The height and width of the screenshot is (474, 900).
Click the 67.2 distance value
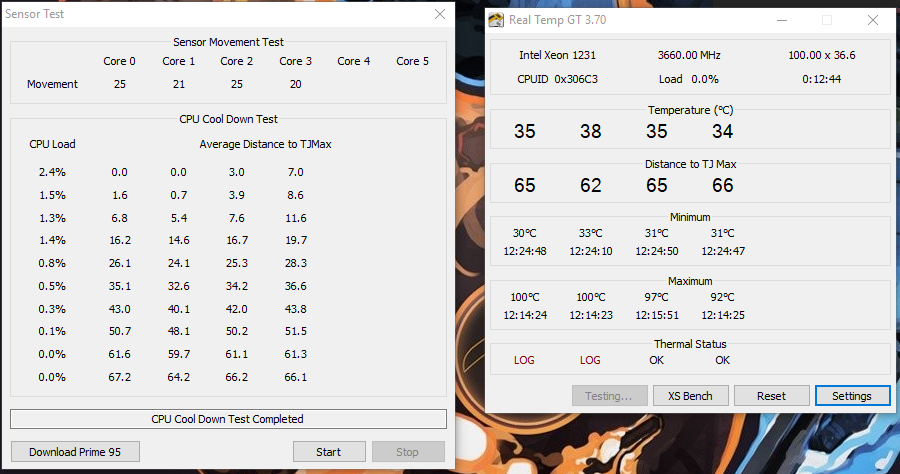[x=119, y=377]
